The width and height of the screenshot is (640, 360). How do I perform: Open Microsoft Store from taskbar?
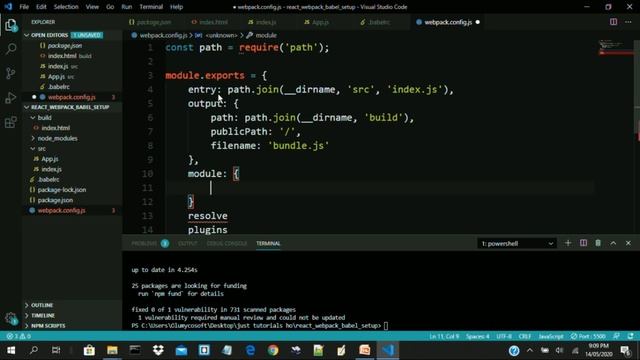pyautogui.click(x=89, y=350)
